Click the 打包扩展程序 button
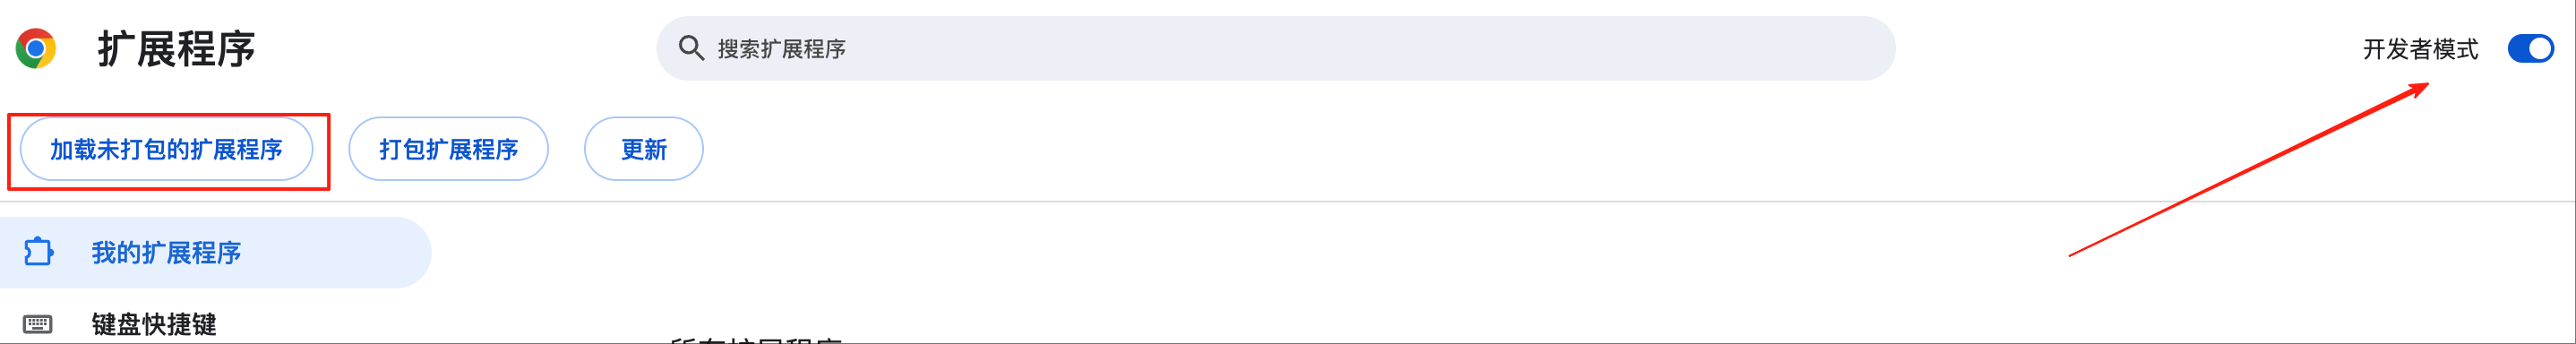2576x344 pixels. click(448, 149)
